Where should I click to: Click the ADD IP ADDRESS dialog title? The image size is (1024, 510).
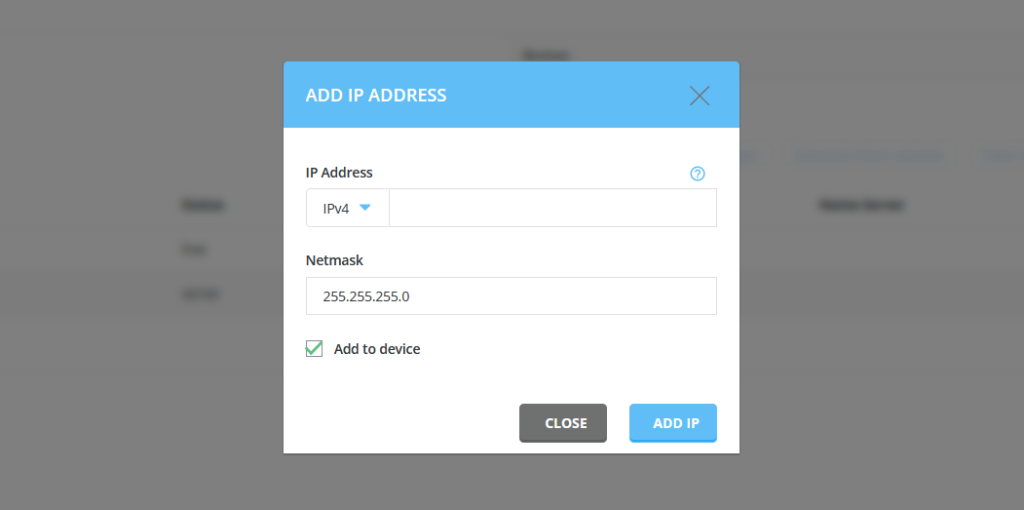376,95
